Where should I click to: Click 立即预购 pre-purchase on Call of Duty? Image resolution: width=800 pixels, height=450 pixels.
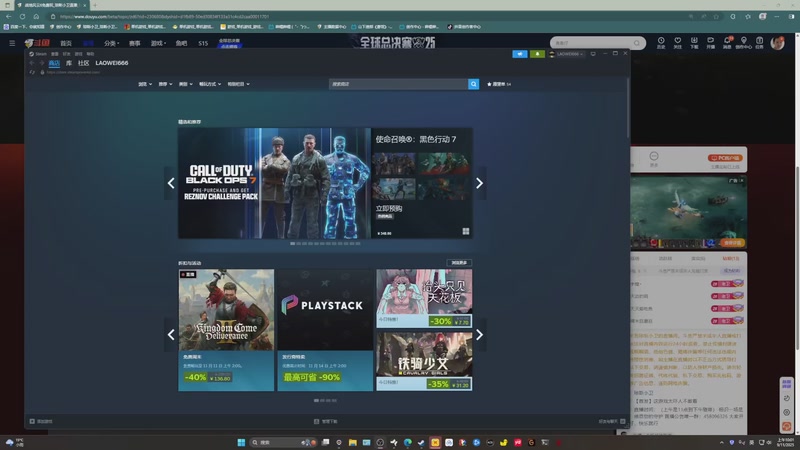click(x=389, y=208)
